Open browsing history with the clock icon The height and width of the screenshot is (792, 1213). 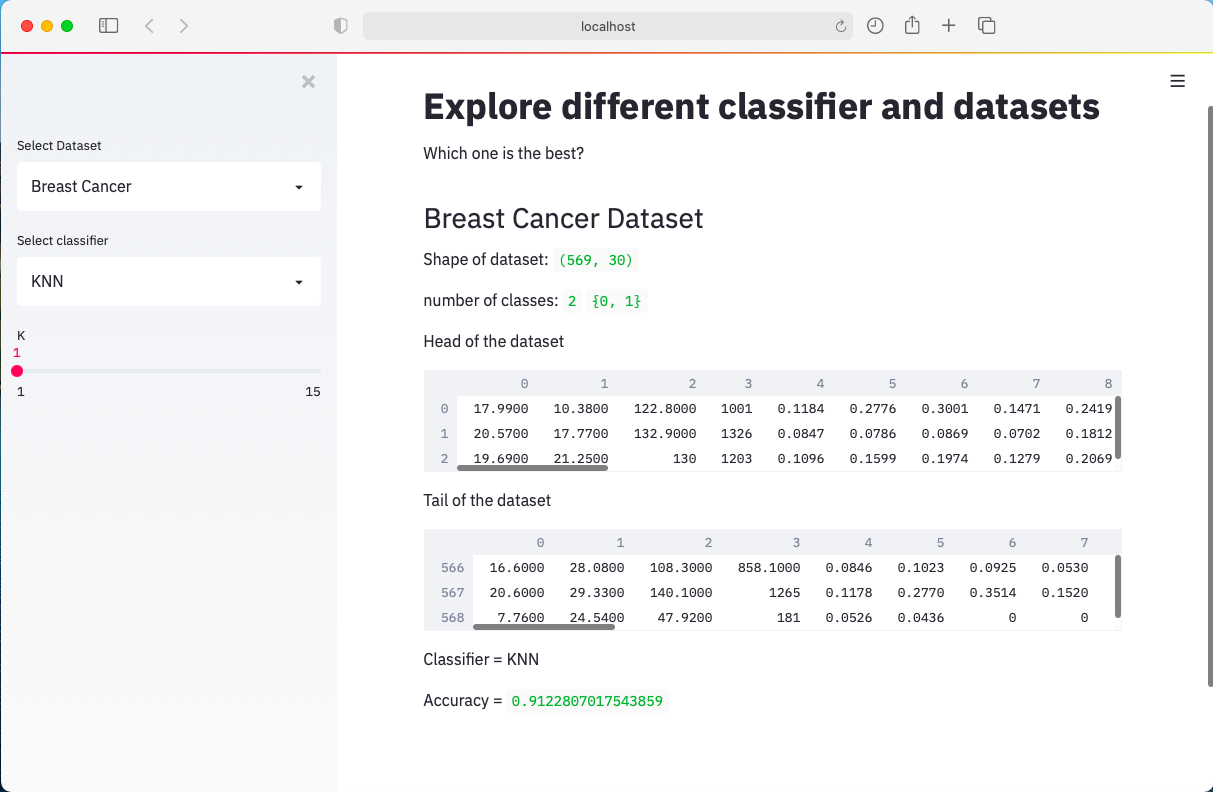point(875,25)
